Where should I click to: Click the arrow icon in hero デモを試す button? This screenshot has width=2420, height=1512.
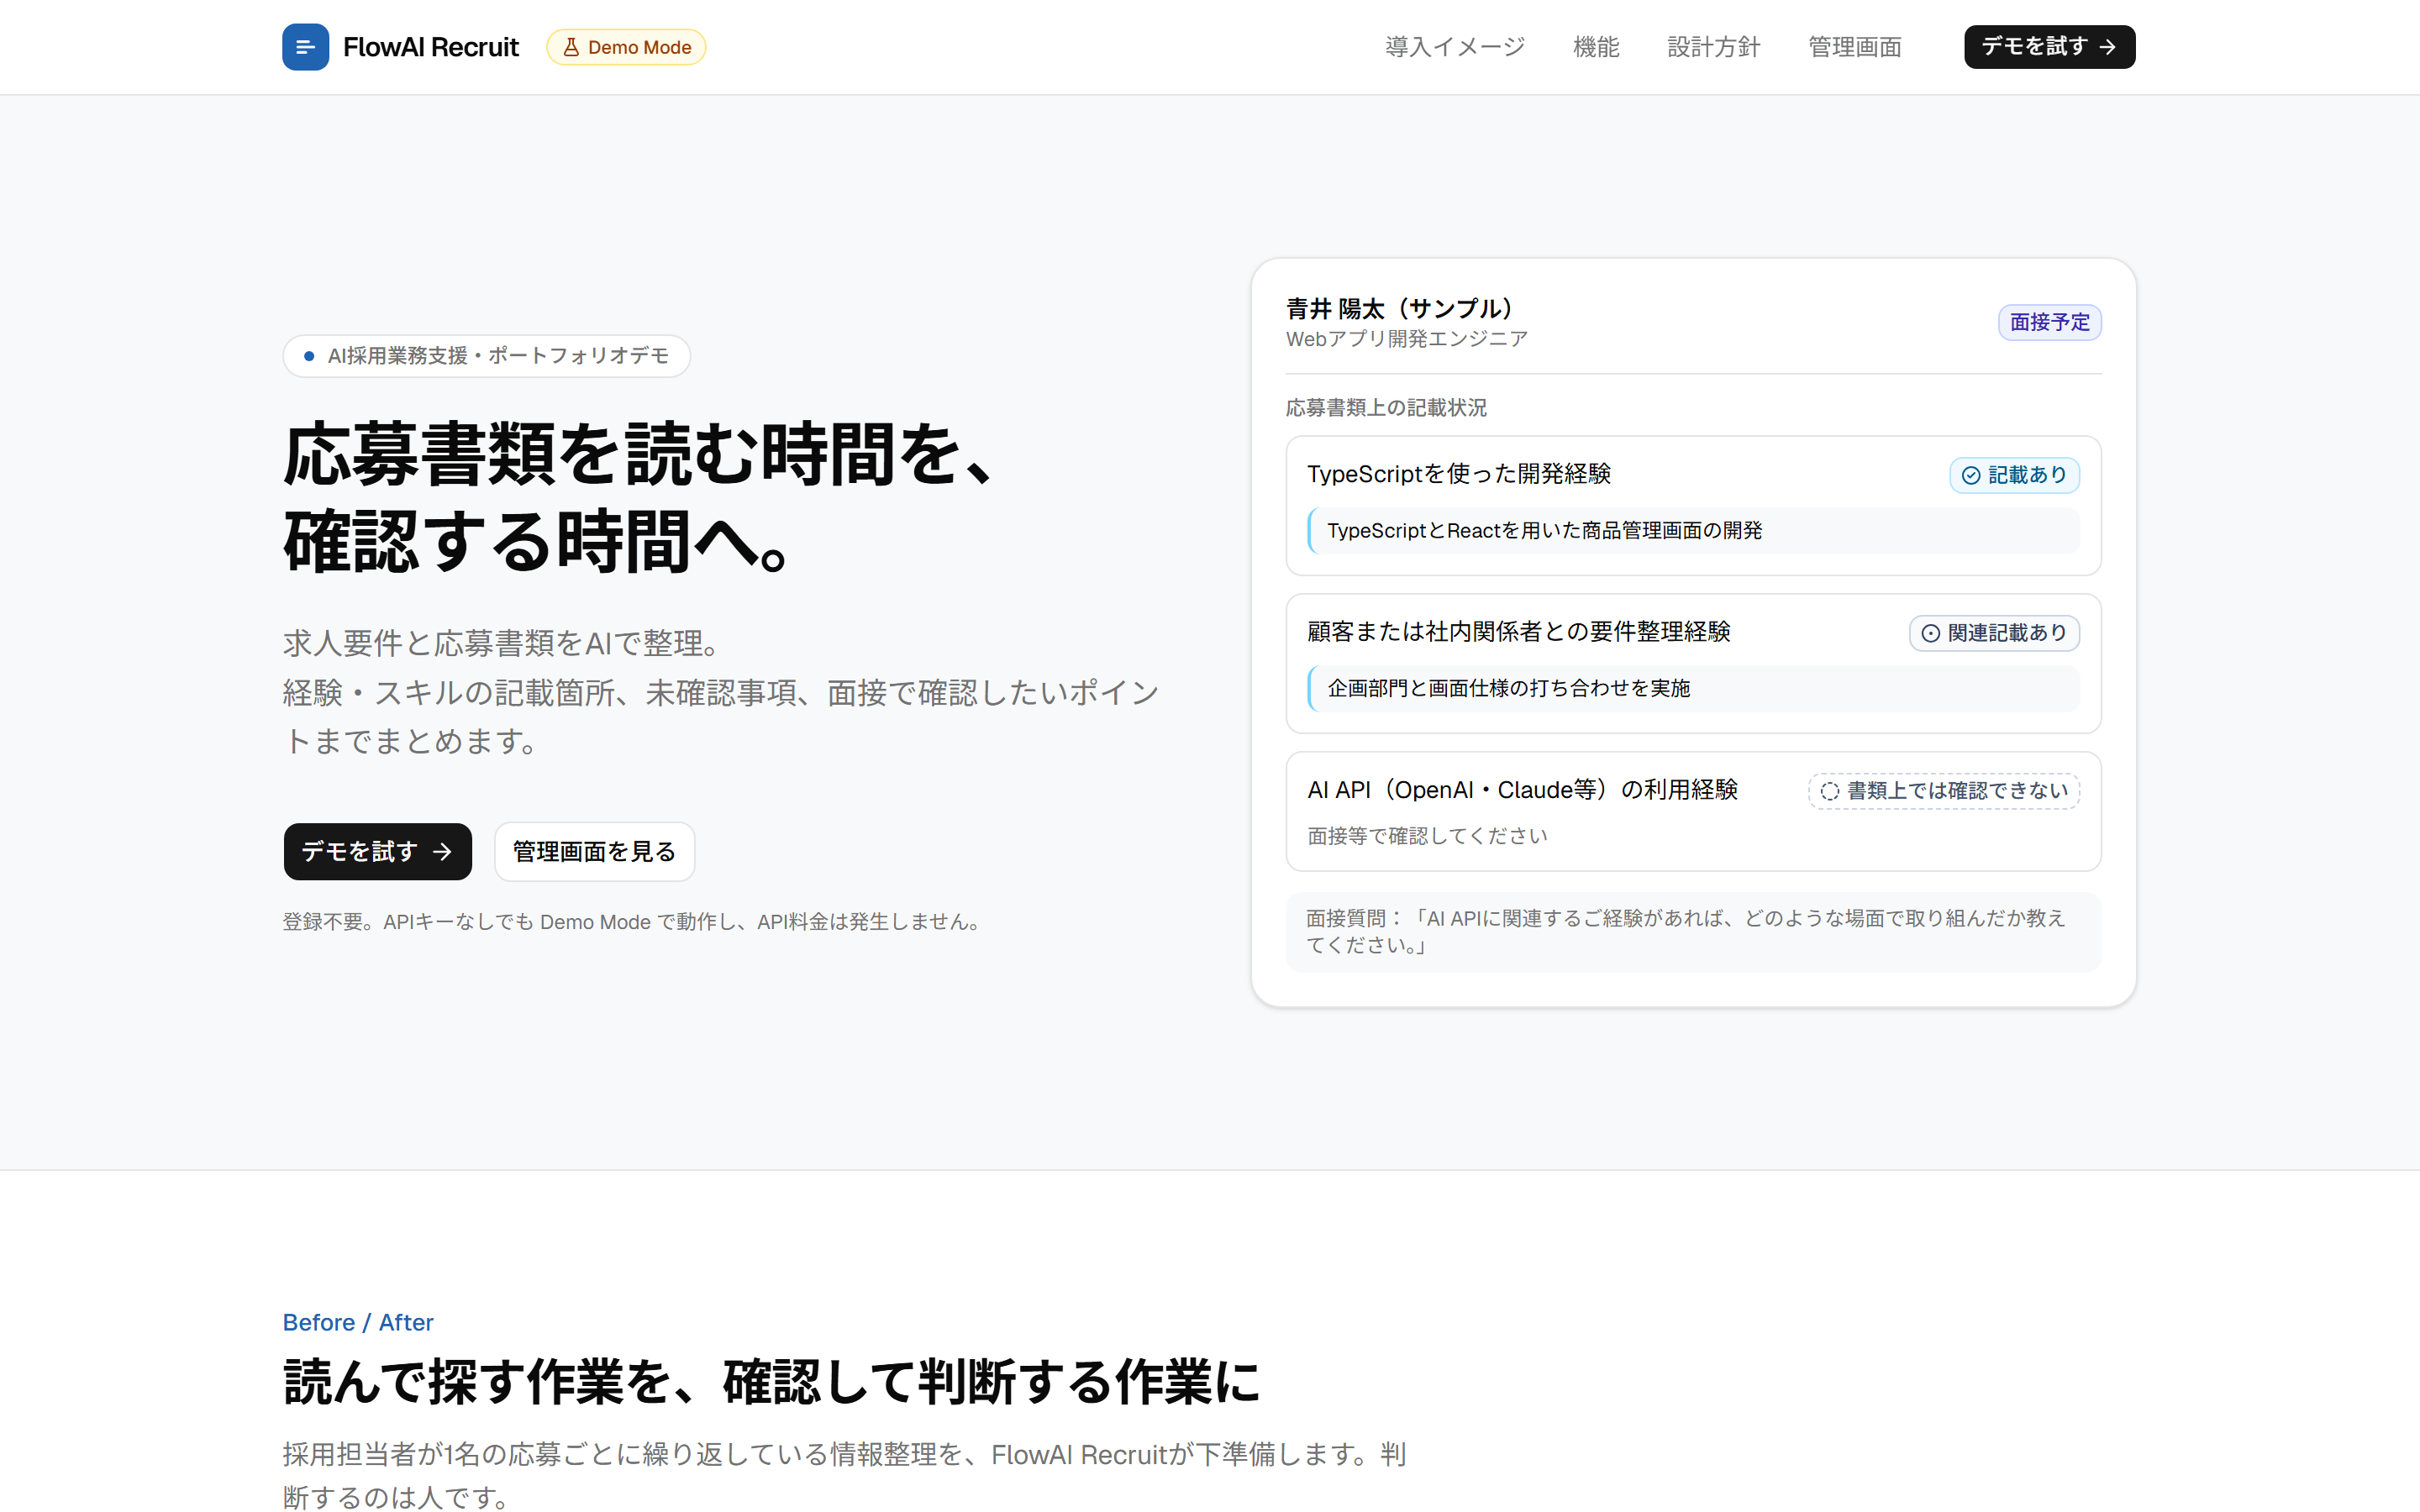[x=442, y=852]
